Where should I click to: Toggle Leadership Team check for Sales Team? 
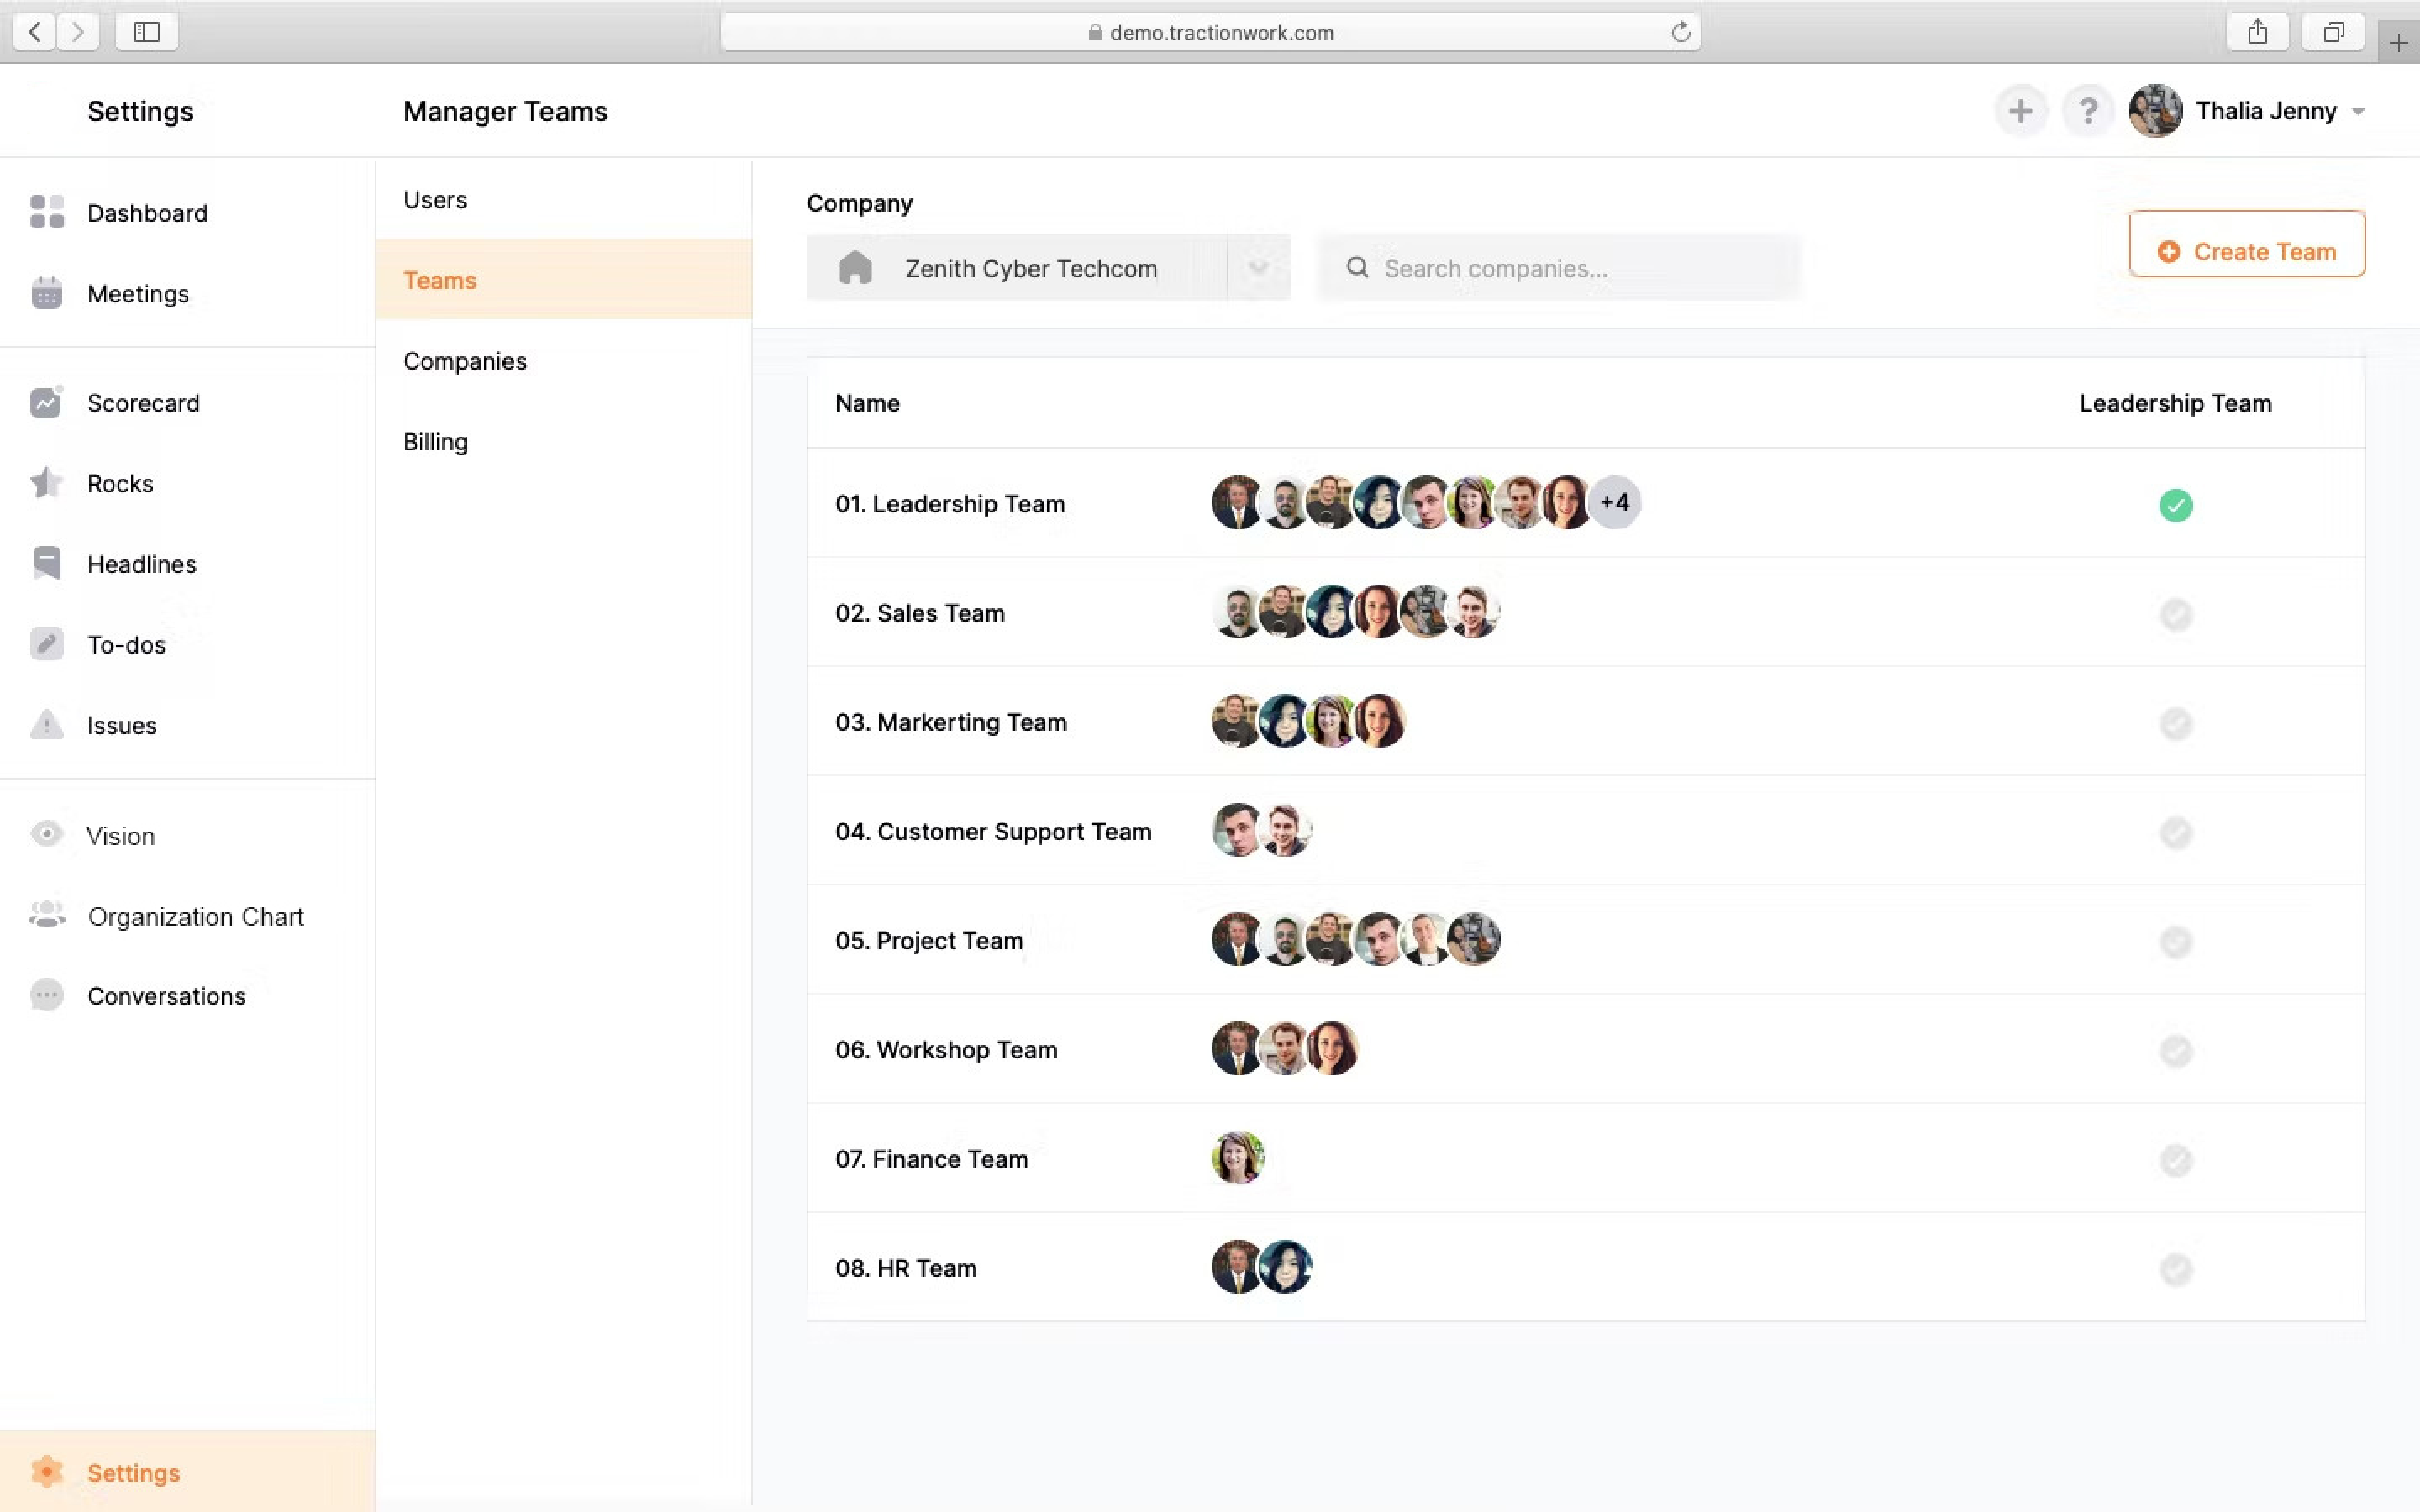[2175, 614]
